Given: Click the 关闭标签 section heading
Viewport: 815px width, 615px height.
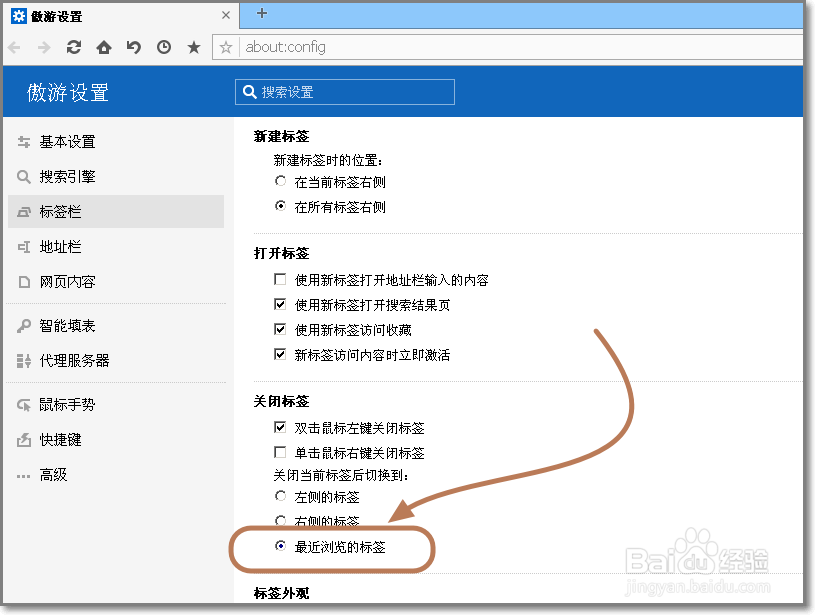Looking at the screenshot, I should coord(282,401).
